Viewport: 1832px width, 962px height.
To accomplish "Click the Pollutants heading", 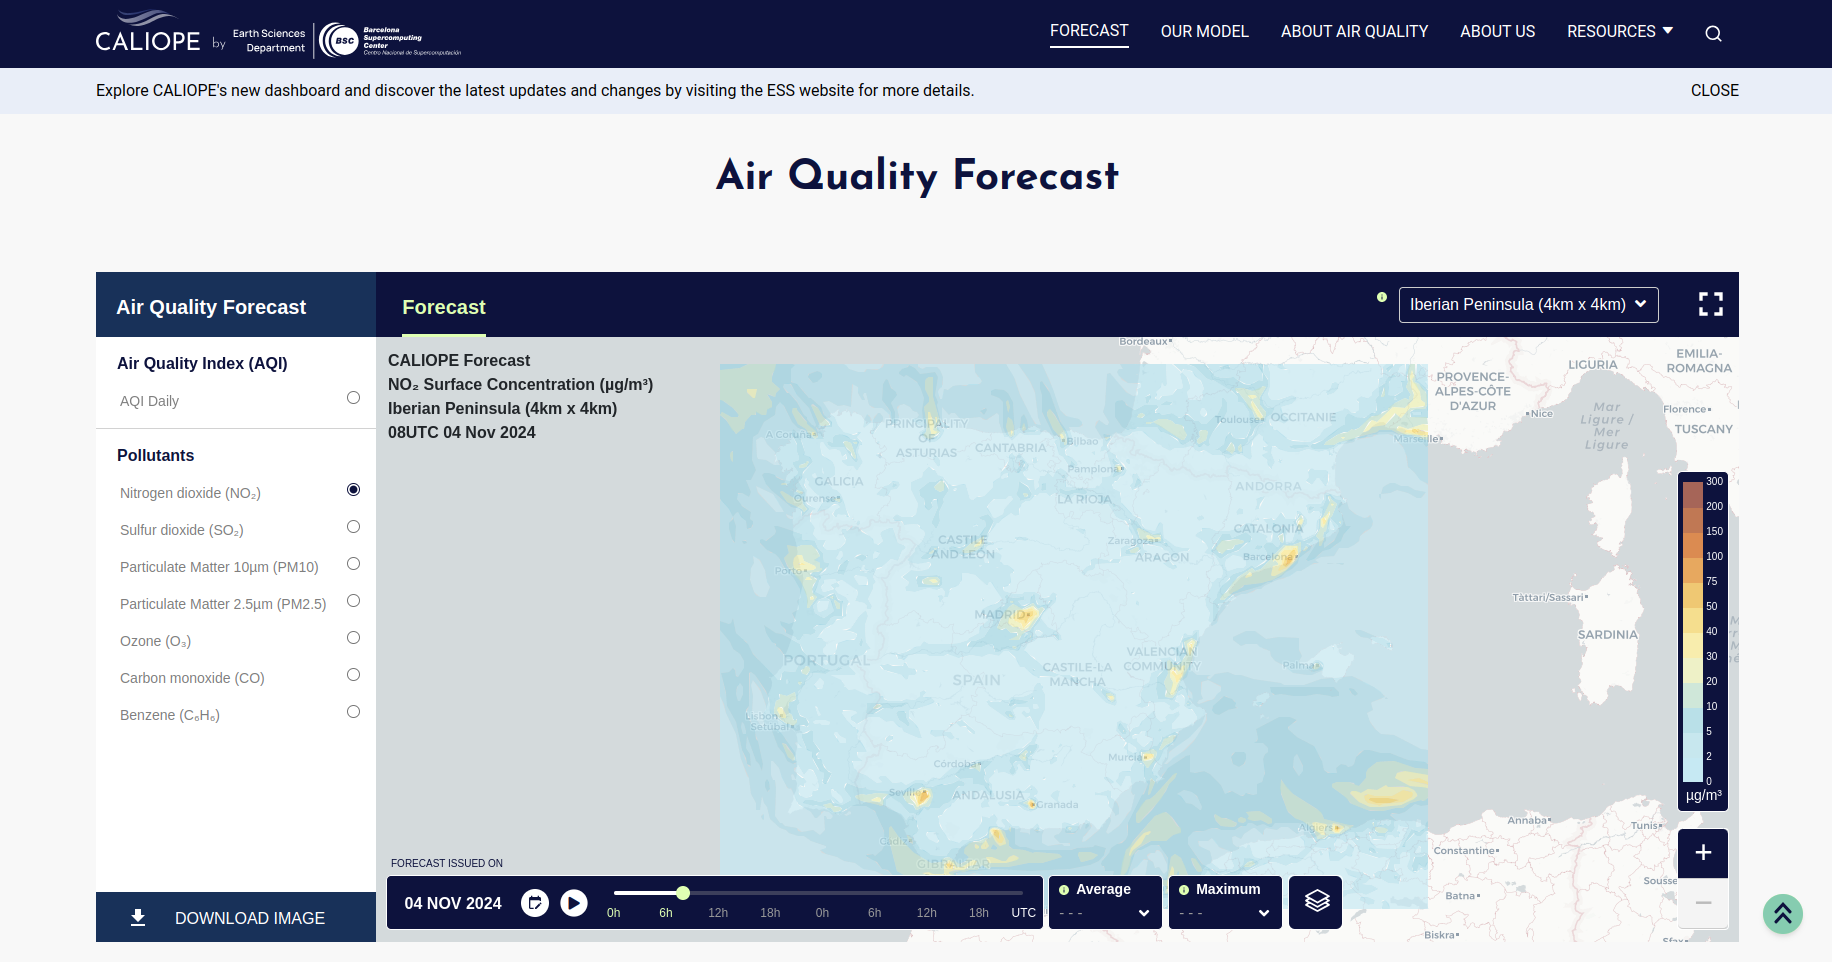I will pos(155,455).
